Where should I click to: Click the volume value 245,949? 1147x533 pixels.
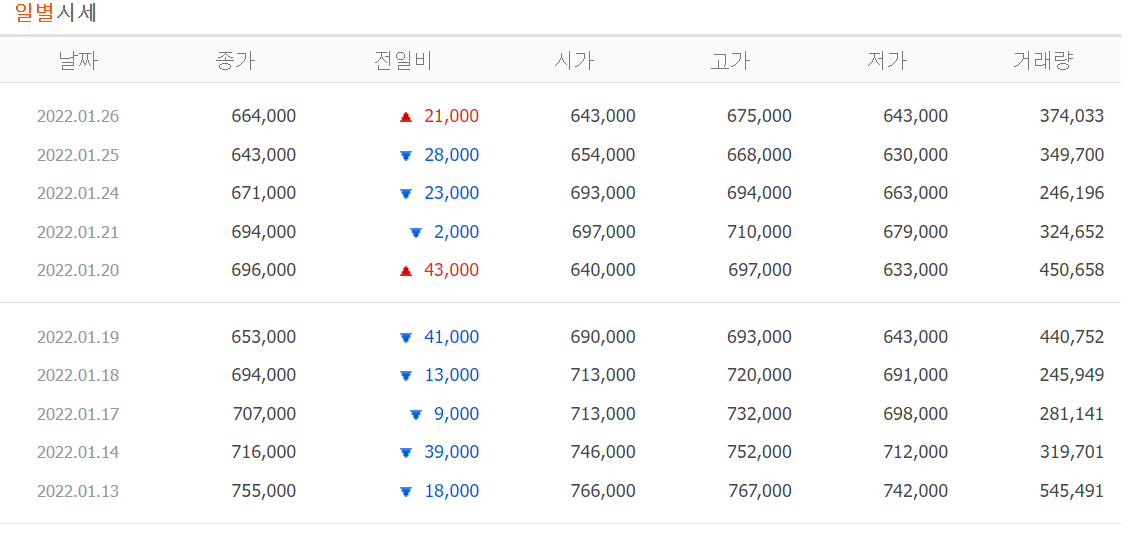[1072, 375]
